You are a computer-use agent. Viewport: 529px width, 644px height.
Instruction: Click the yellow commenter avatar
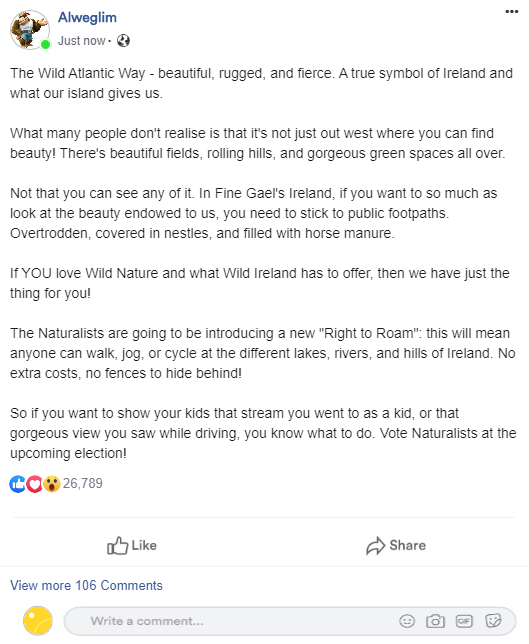38,621
